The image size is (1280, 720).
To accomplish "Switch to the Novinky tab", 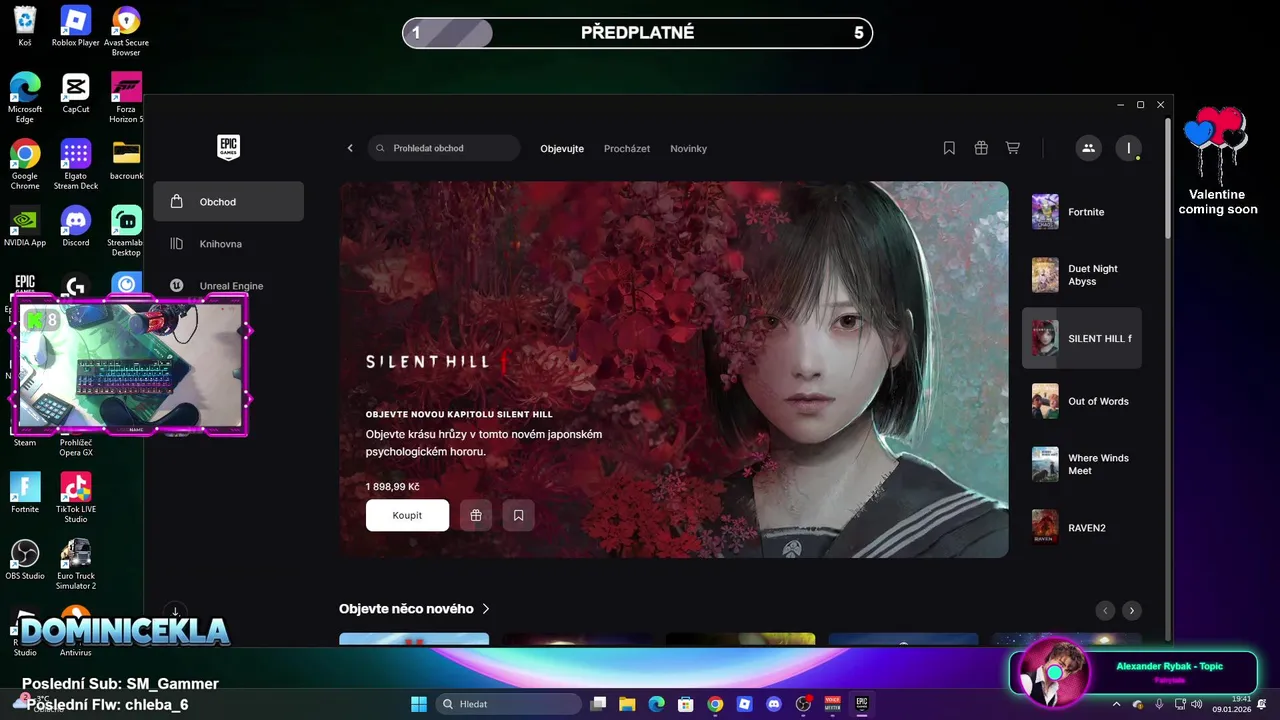I will [x=688, y=148].
